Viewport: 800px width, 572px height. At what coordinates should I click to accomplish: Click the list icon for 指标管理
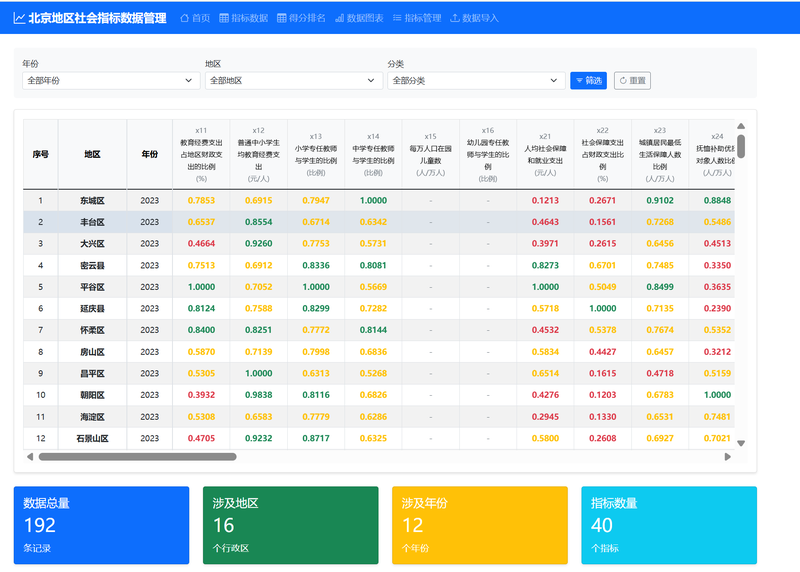pos(397,18)
